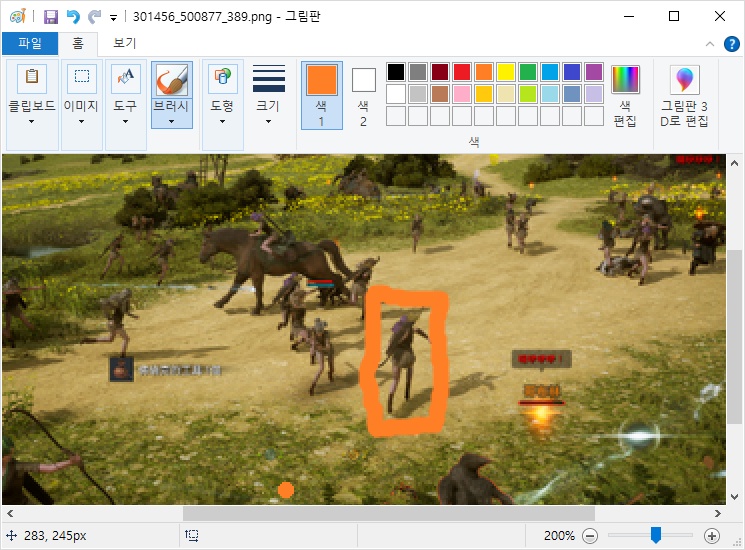Pick the dark red palette swatch
The image size is (745, 550).
440,72
